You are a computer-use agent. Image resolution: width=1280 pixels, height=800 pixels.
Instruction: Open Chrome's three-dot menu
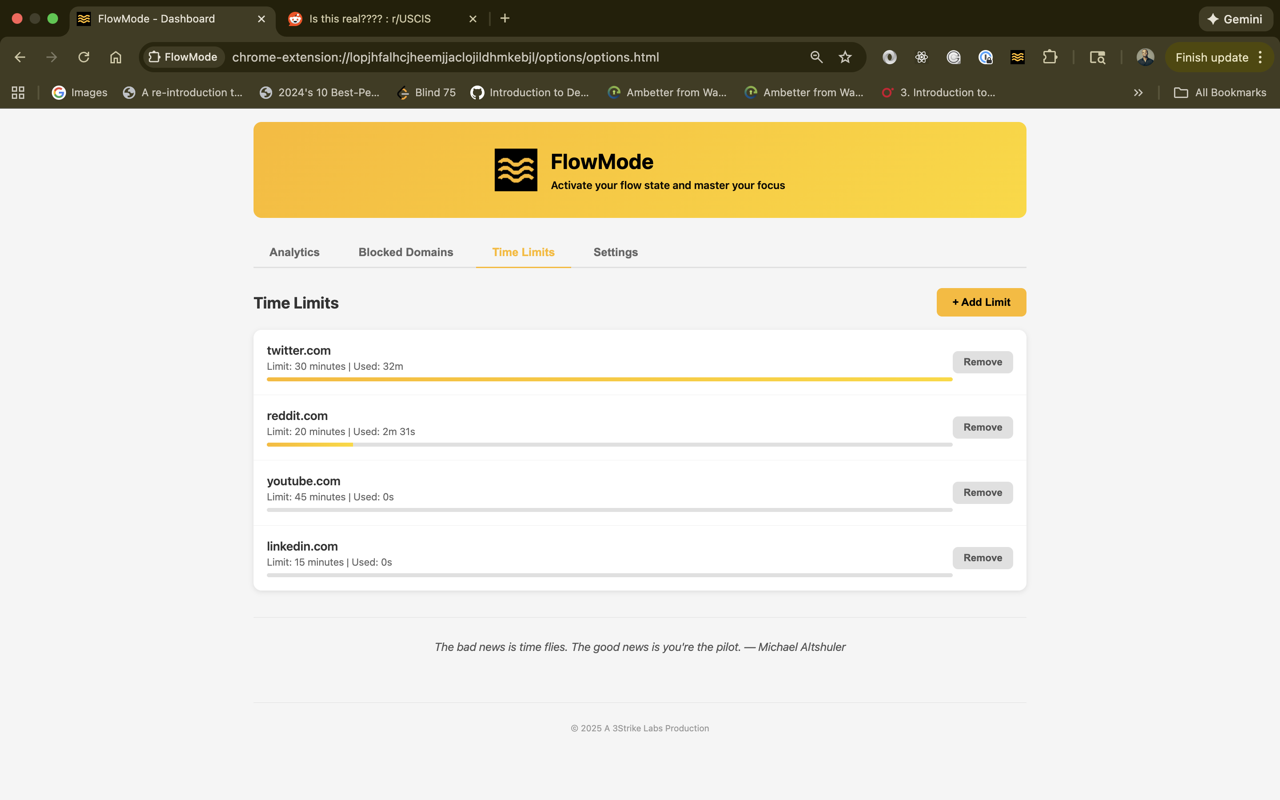(1261, 57)
